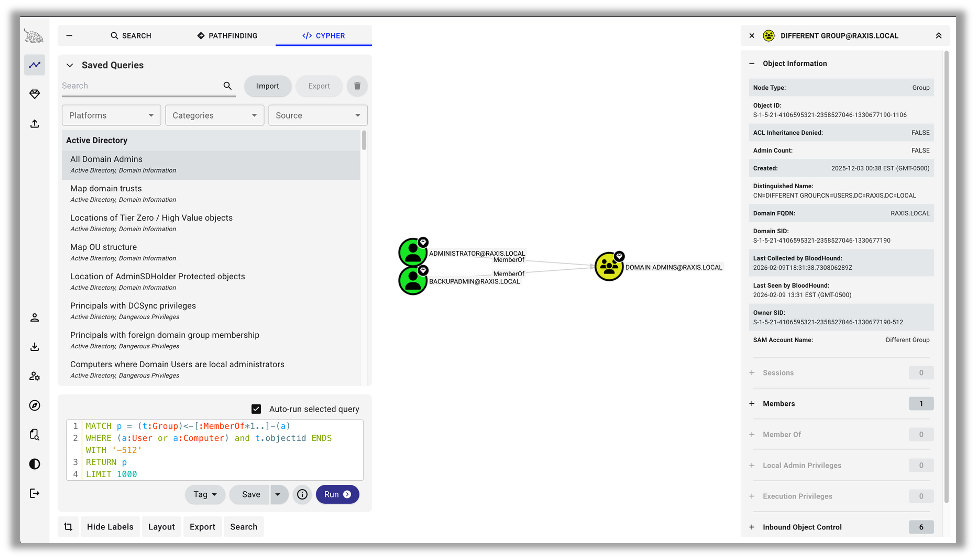Select the Map domain trusts query

point(211,194)
